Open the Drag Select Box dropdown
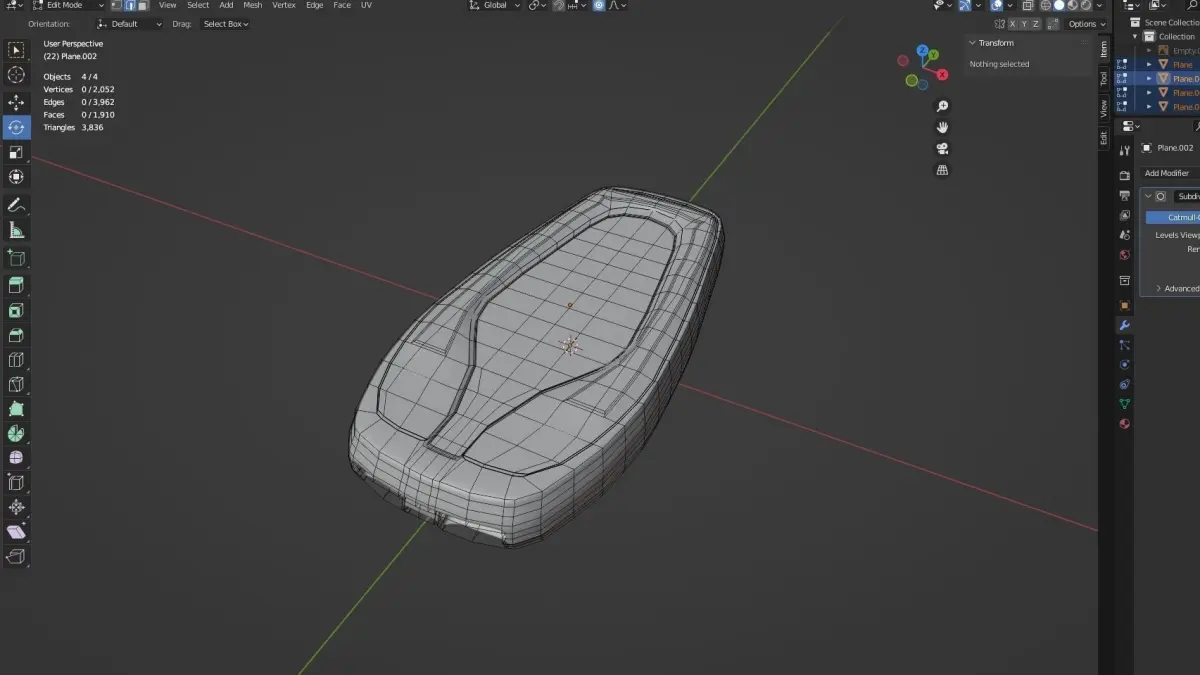This screenshot has height=675, width=1200. click(x=226, y=24)
